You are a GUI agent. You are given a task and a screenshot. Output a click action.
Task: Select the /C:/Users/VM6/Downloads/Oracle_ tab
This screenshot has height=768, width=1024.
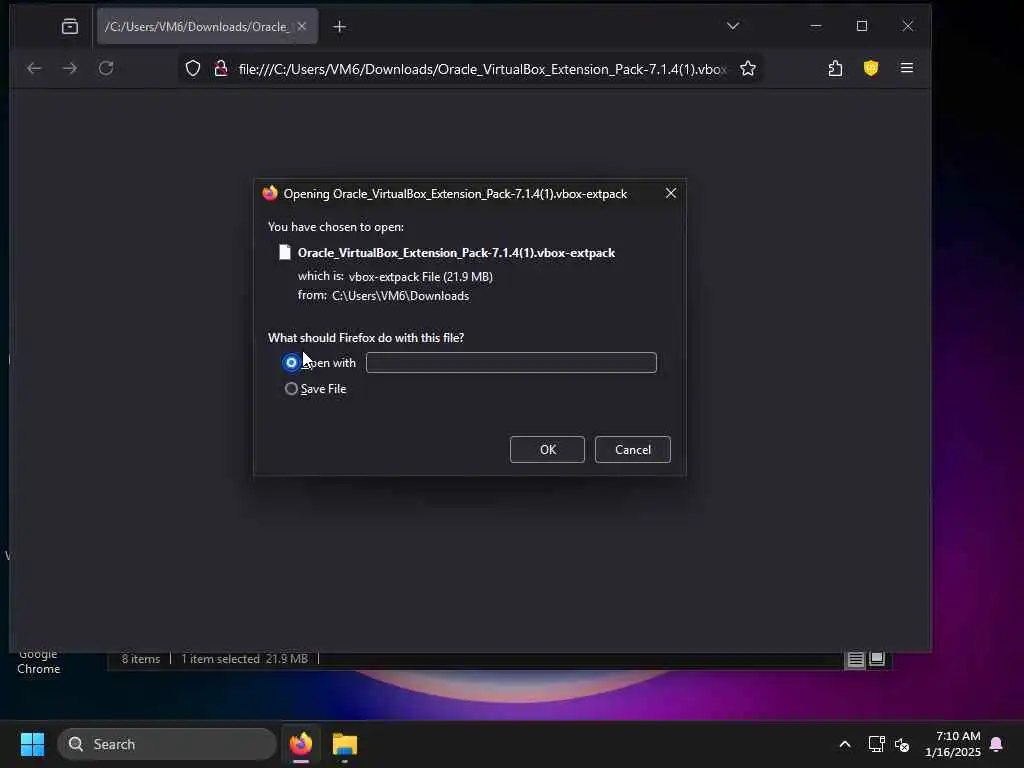197,27
